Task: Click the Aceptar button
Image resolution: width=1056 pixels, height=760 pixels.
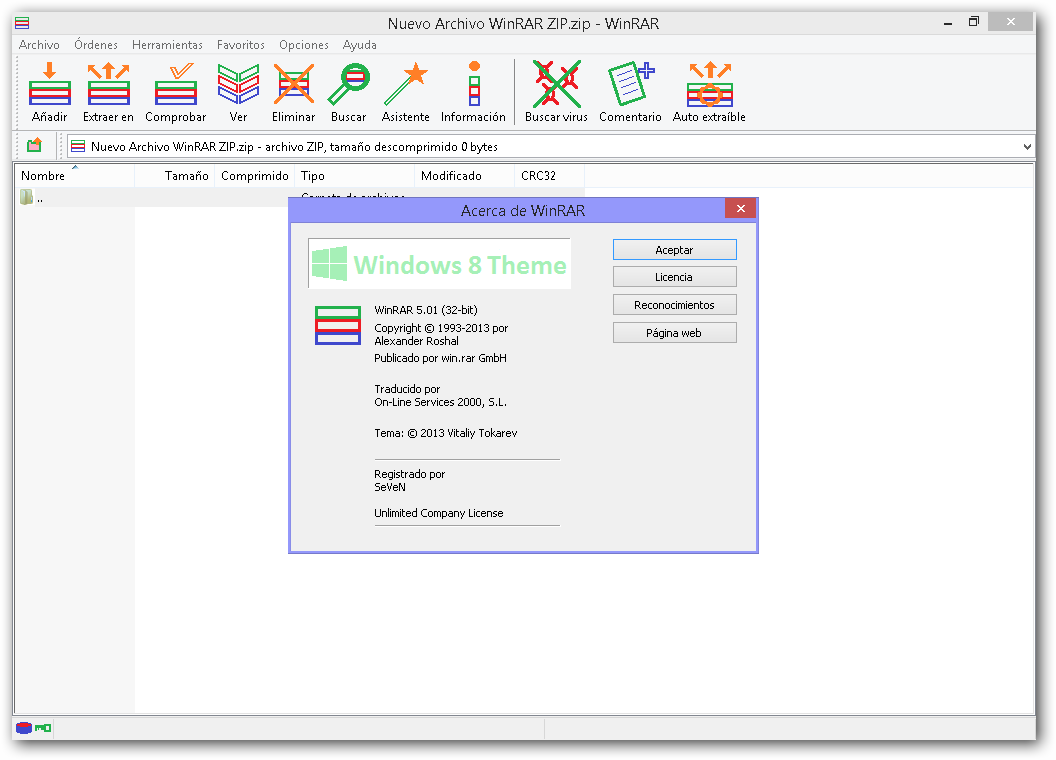Action: (x=674, y=249)
